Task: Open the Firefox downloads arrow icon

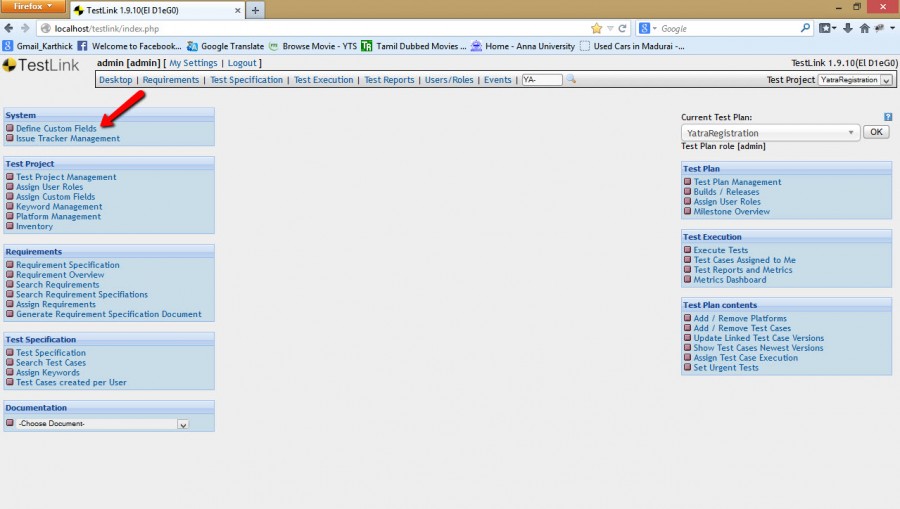Action: pos(848,28)
